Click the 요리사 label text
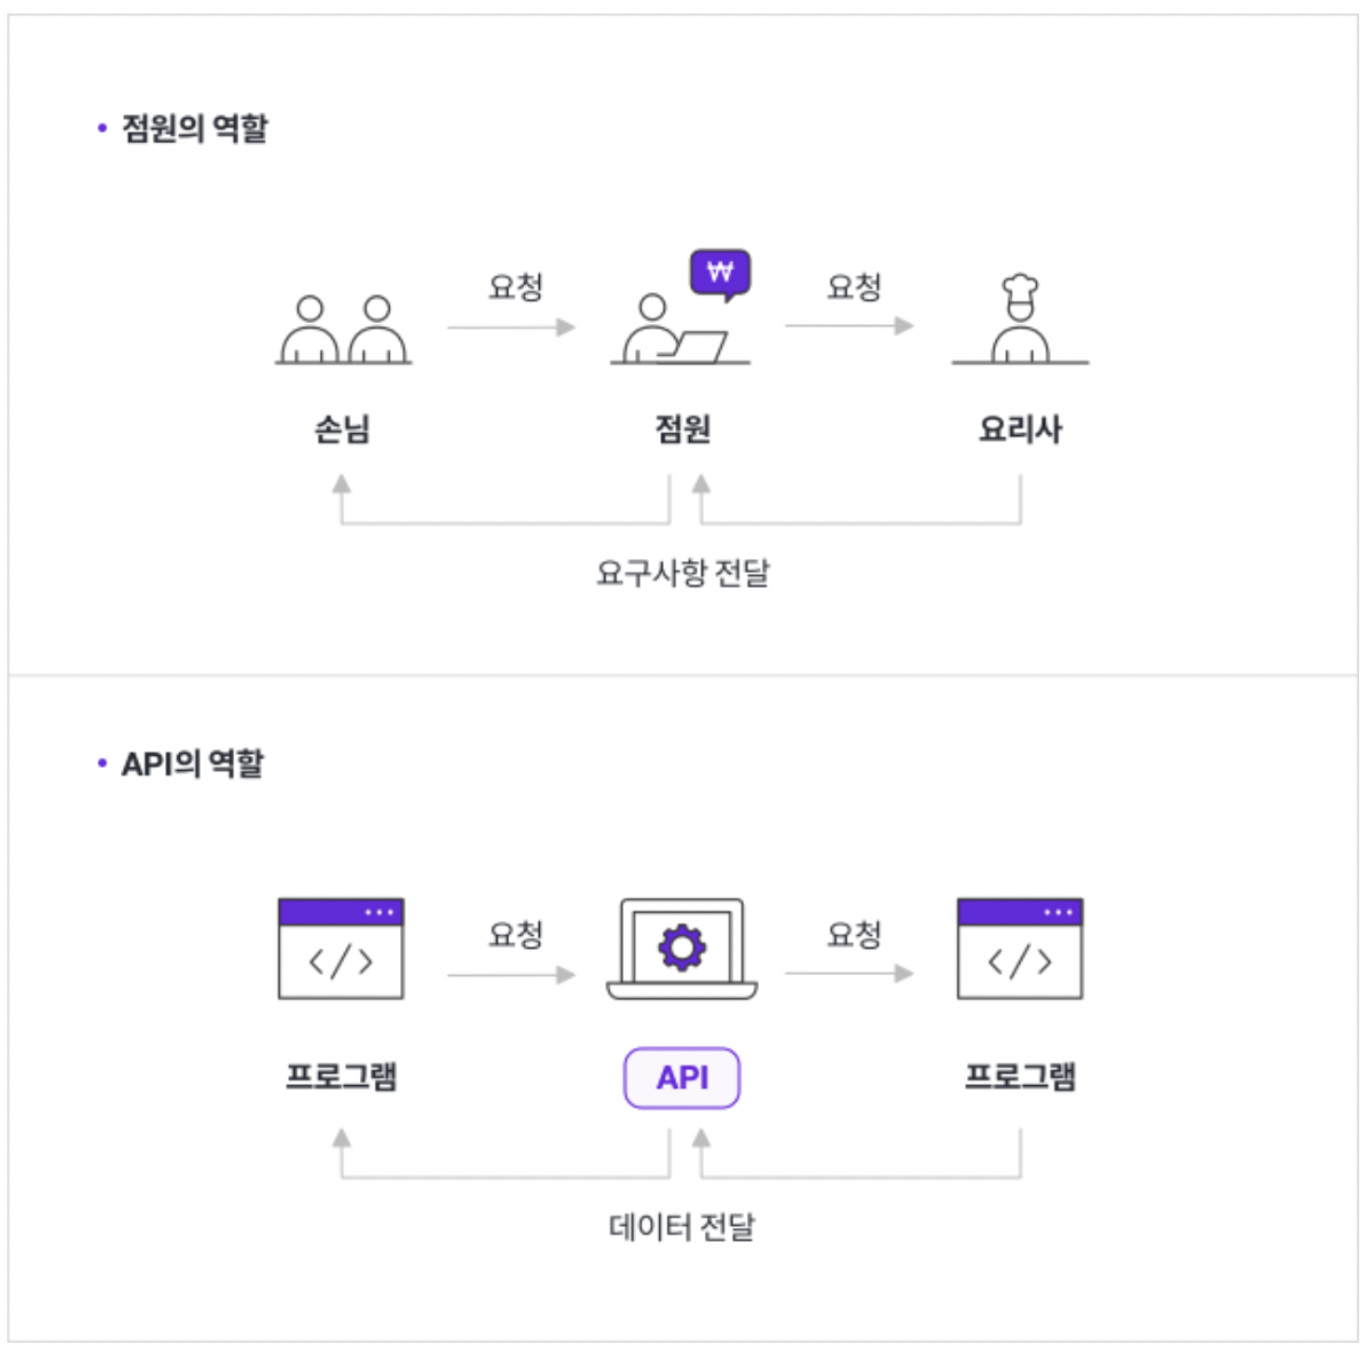 [1020, 429]
